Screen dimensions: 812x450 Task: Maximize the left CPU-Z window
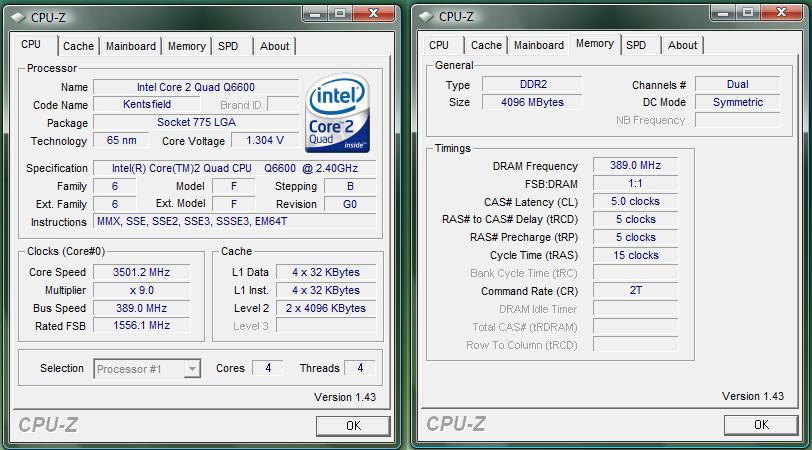340,13
